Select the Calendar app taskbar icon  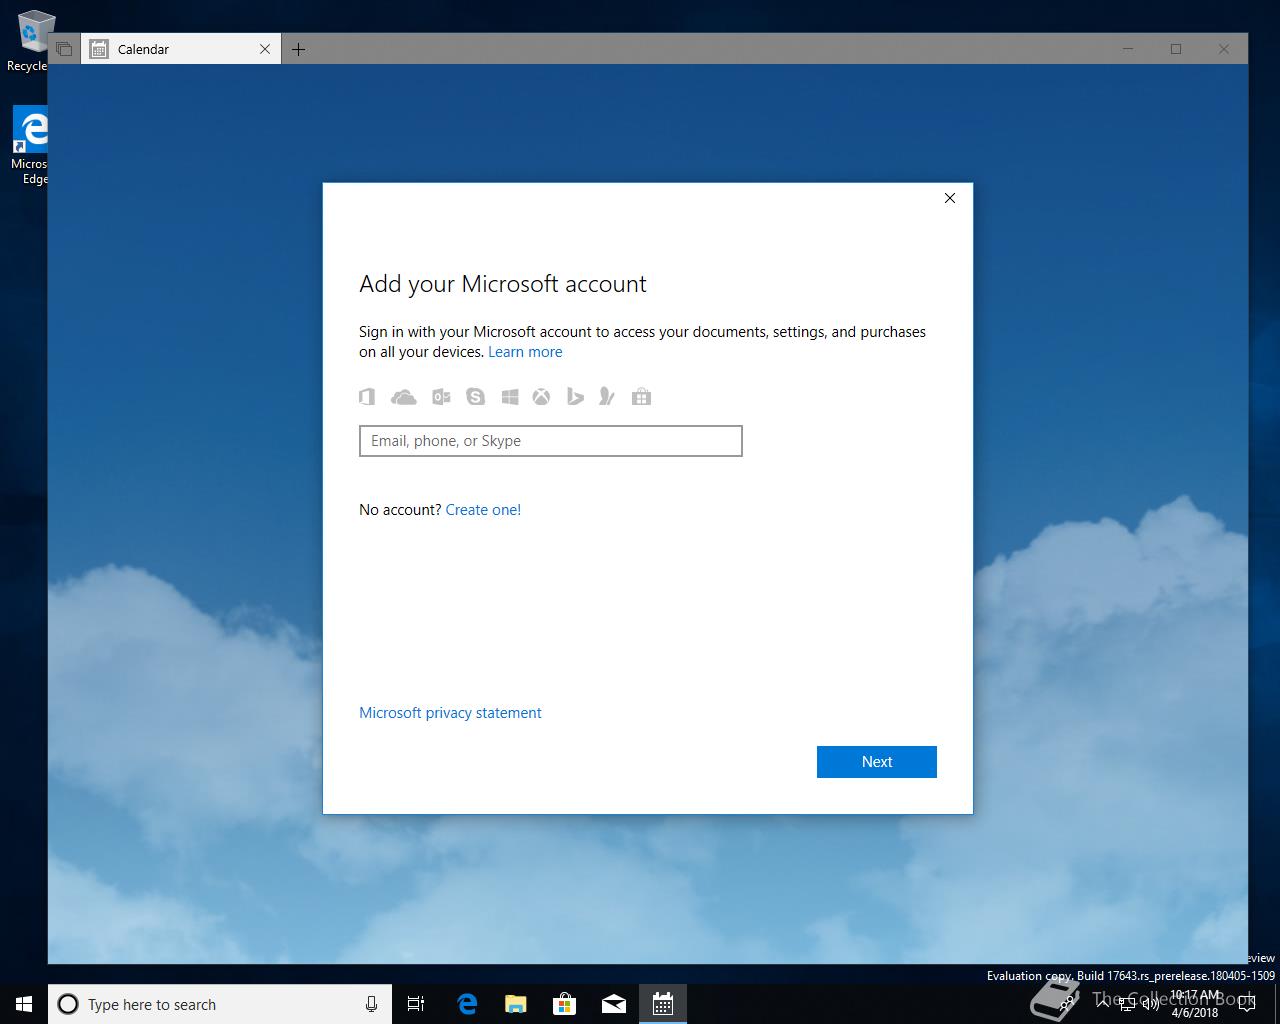point(663,1004)
